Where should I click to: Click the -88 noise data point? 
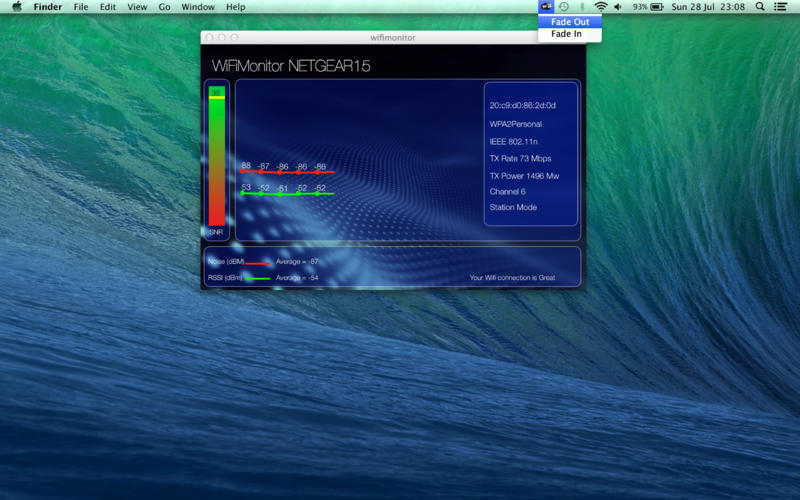click(x=243, y=172)
